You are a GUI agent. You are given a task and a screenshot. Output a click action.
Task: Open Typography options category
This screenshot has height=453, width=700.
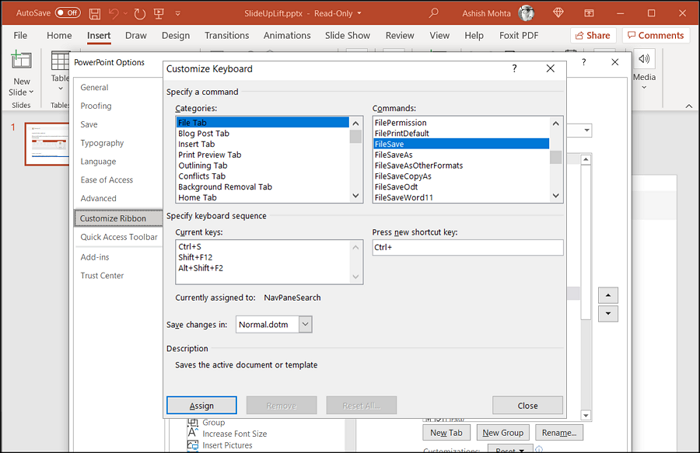coord(102,143)
